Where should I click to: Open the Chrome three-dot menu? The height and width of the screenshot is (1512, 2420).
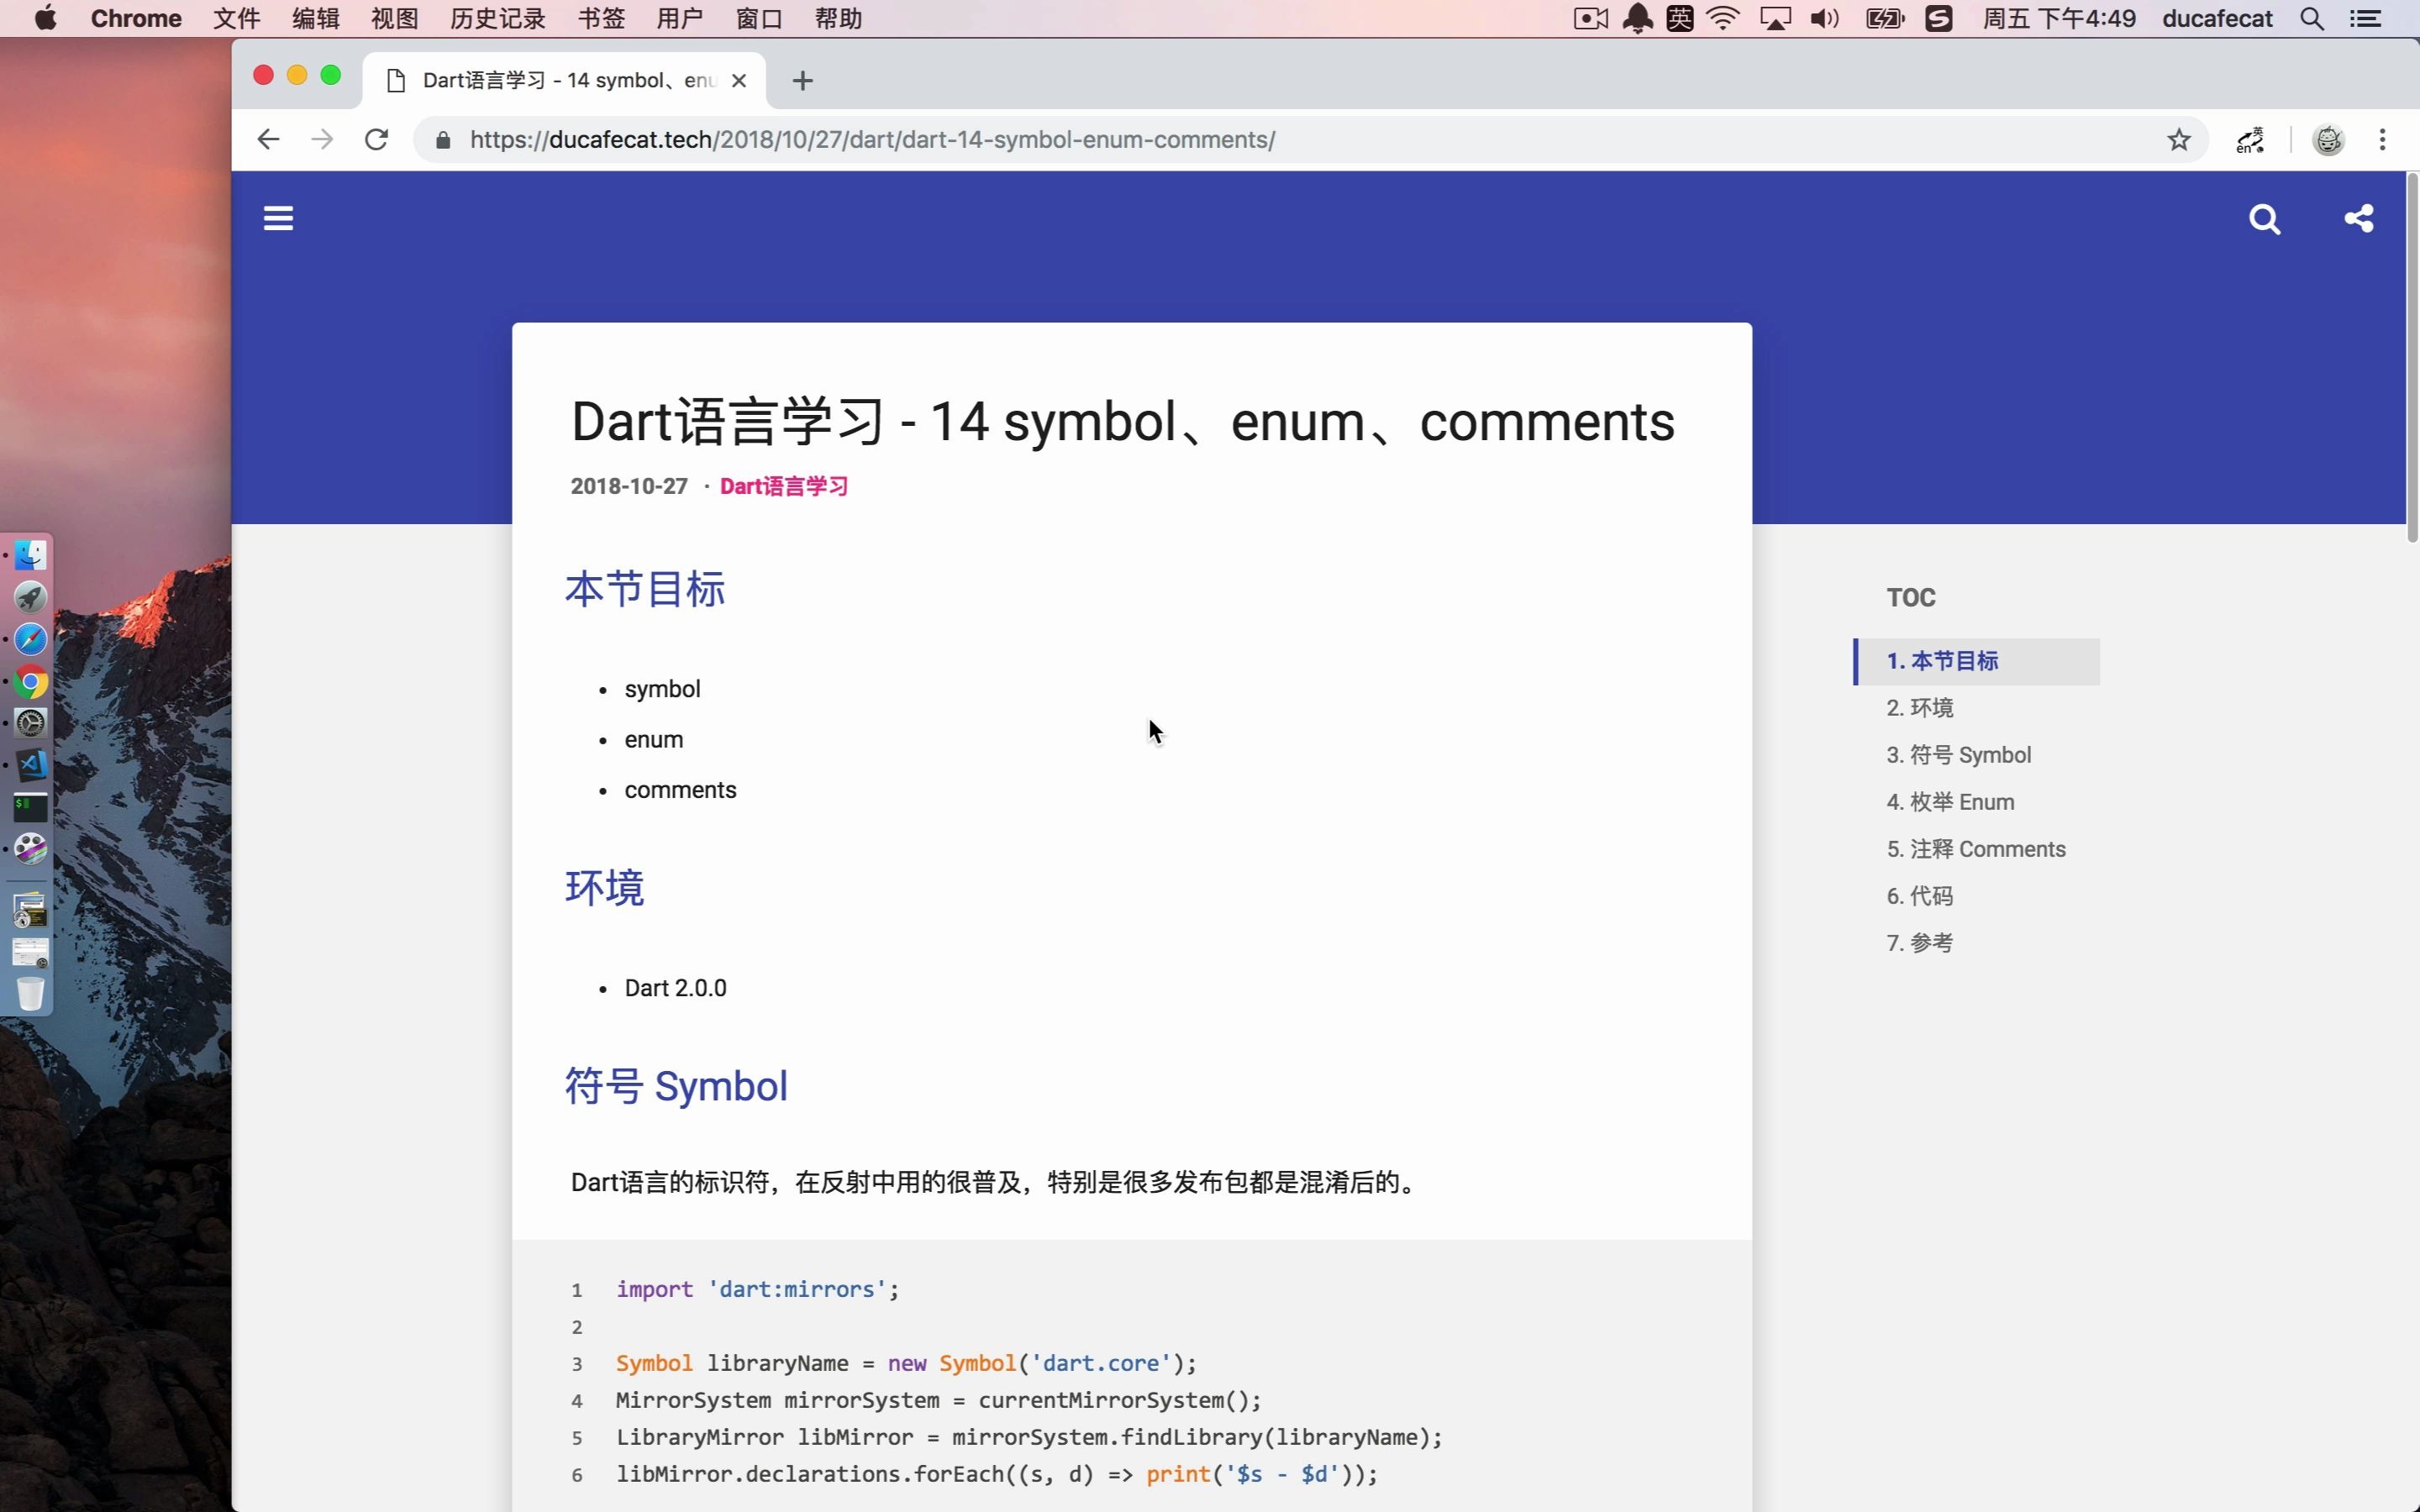[x=2382, y=140]
